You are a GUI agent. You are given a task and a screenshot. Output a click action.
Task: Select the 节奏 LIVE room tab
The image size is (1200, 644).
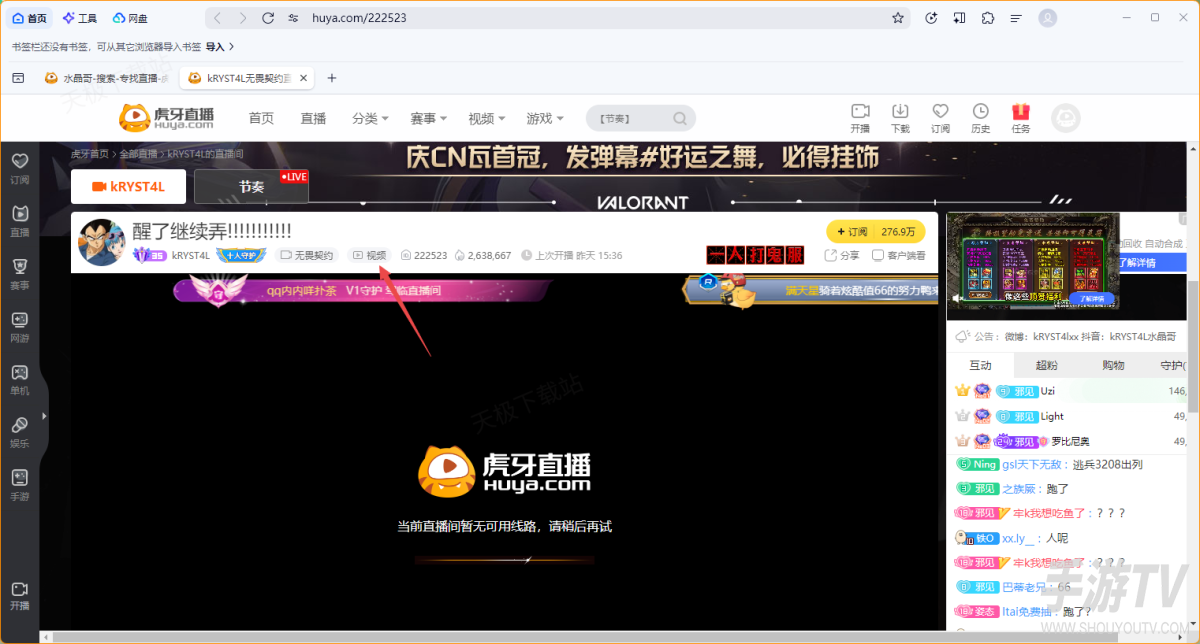(x=252, y=186)
